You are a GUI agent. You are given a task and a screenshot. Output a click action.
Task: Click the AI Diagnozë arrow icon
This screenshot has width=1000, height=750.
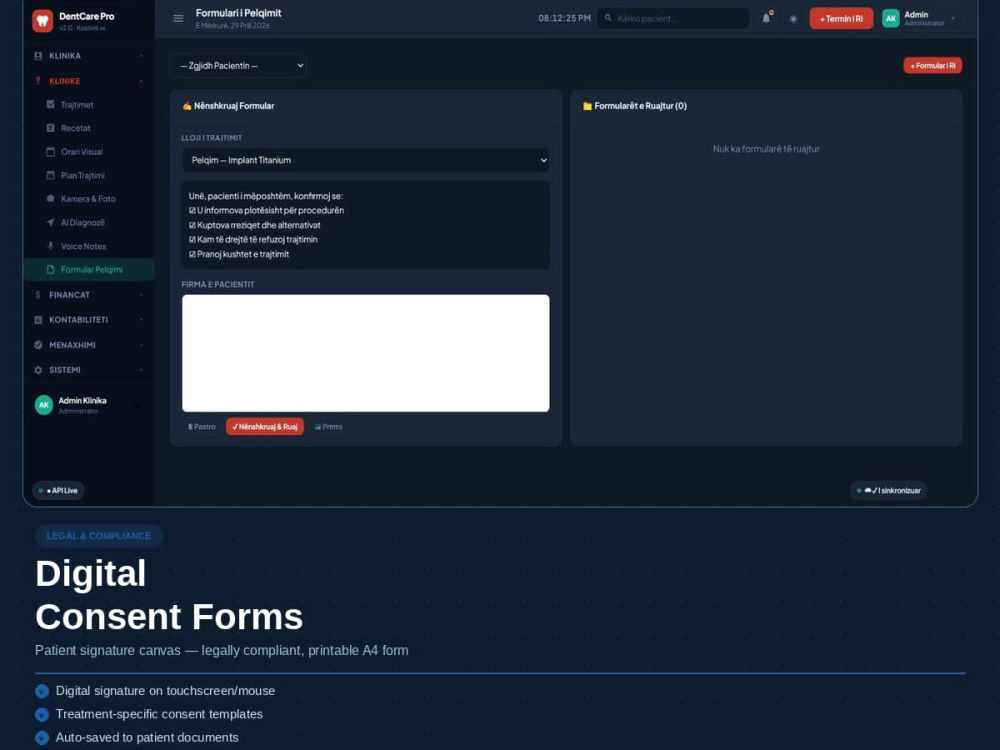pyautogui.click(x=50, y=223)
